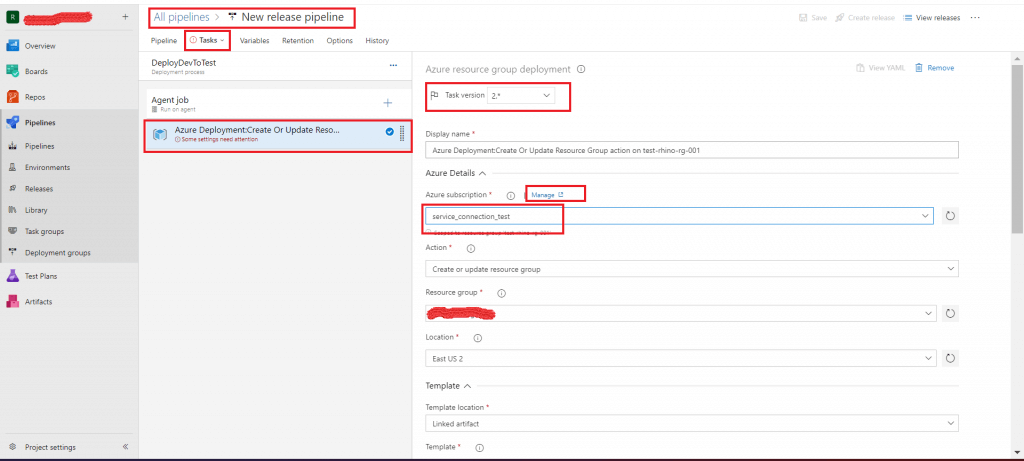Click the Display name text field
Image resolution: width=1024 pixels, height=461 pixels.
(x=692, y=150)
